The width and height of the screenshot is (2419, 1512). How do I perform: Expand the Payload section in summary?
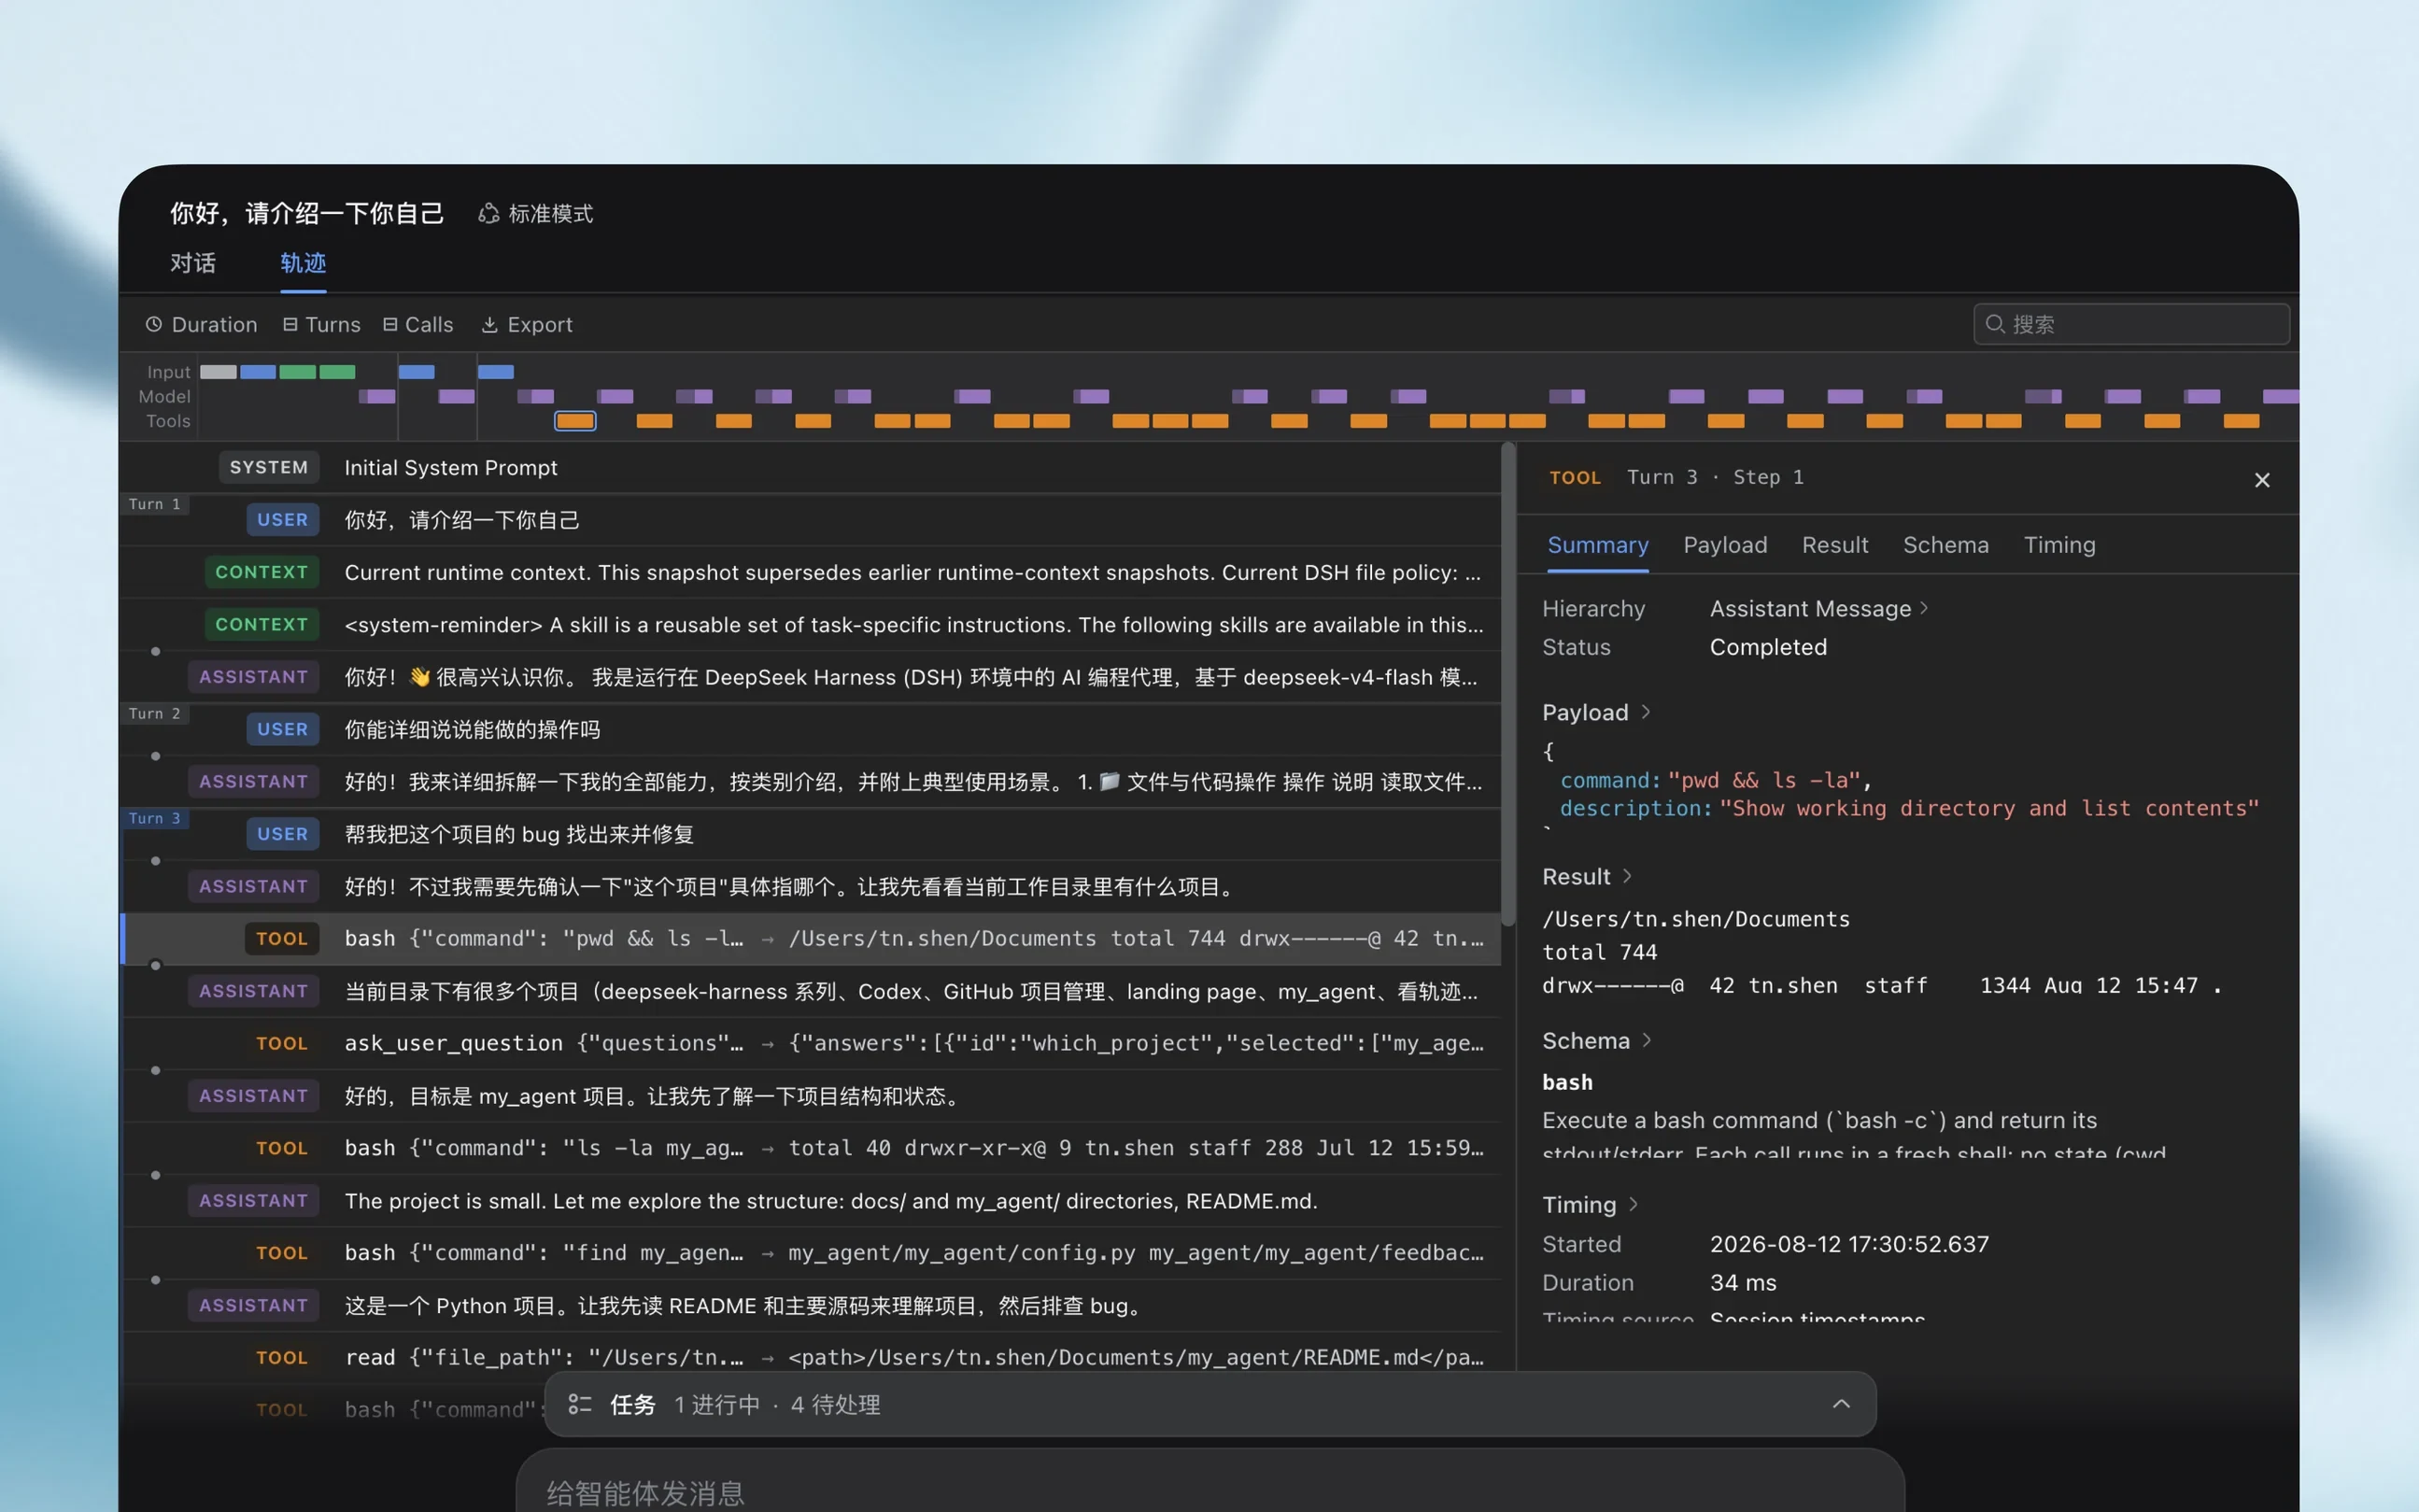pyautogui.click(x=1596, y=712)
